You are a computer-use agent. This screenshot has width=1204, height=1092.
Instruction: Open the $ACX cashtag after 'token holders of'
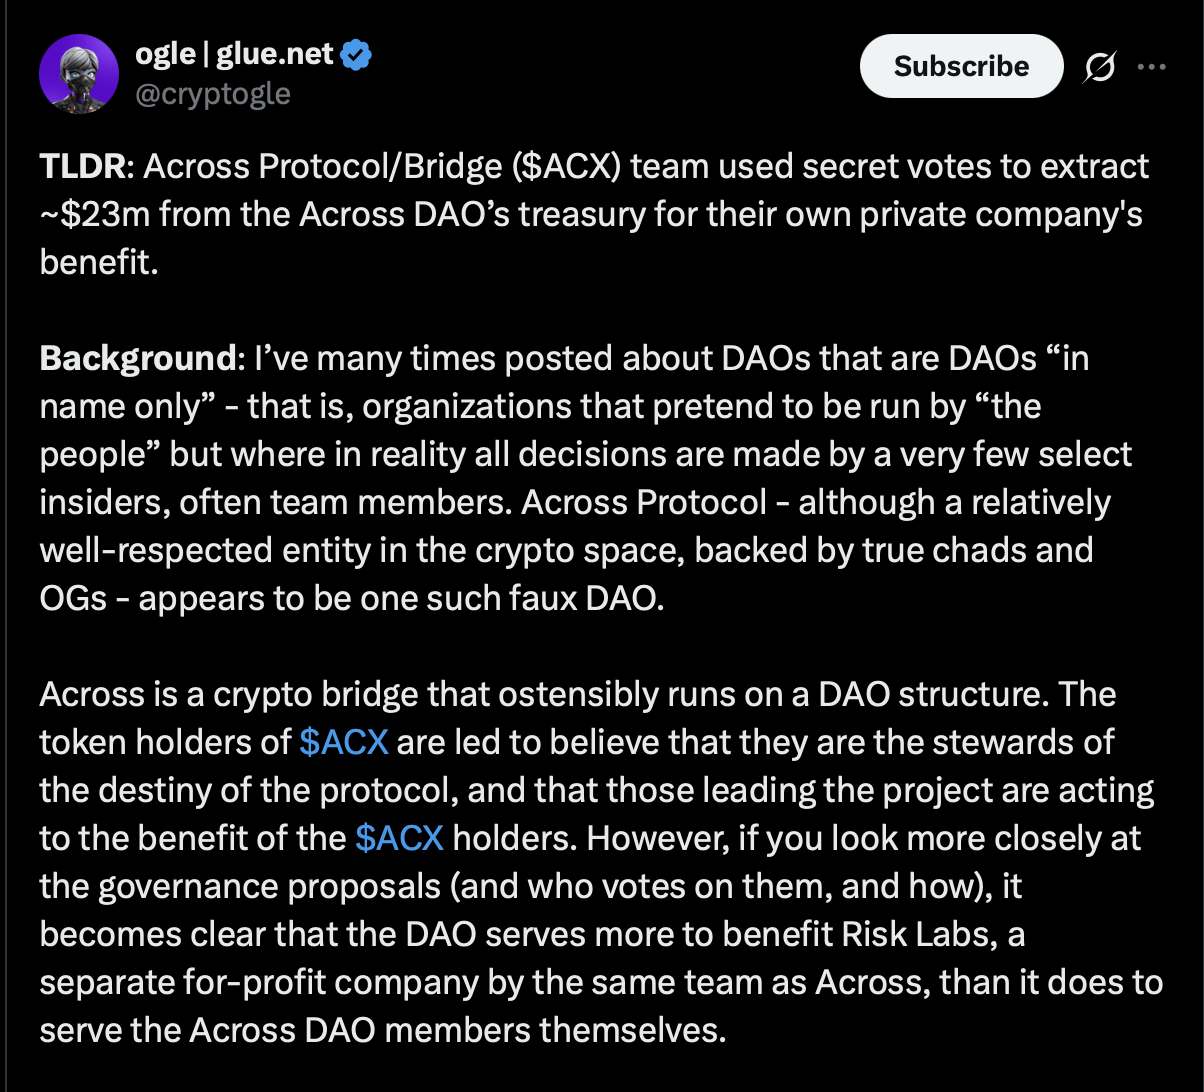pyautogui.click(x=343, y=742)
